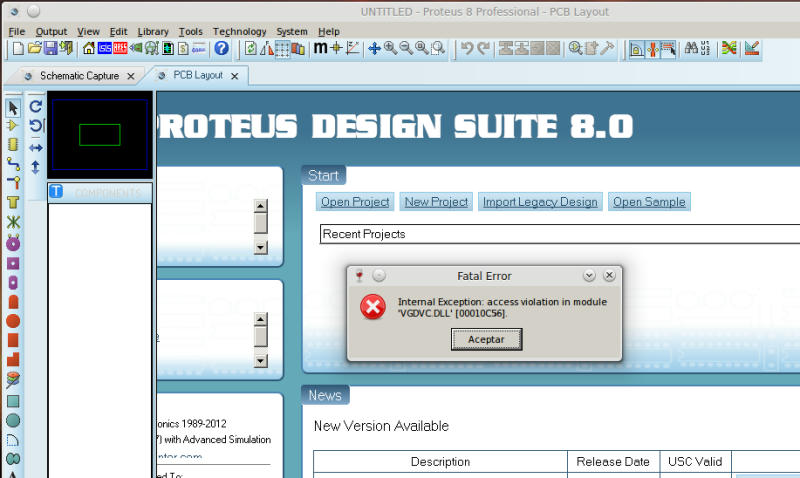Click the Zoom In magnifier icon
Viewport: 800px width, 478px height.
point(390,48)
